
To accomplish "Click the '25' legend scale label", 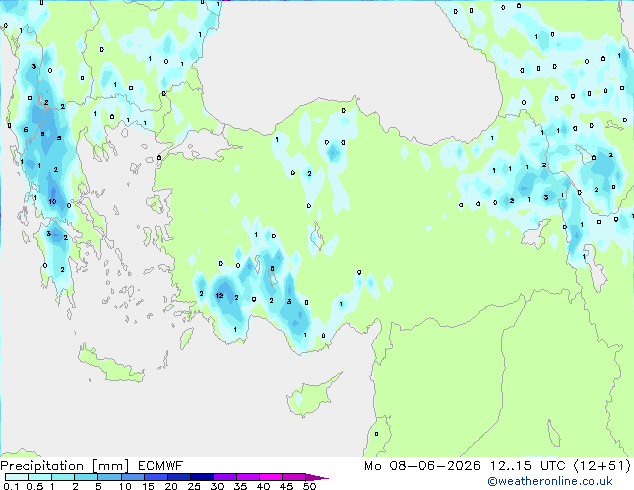I will click(194, 486).
